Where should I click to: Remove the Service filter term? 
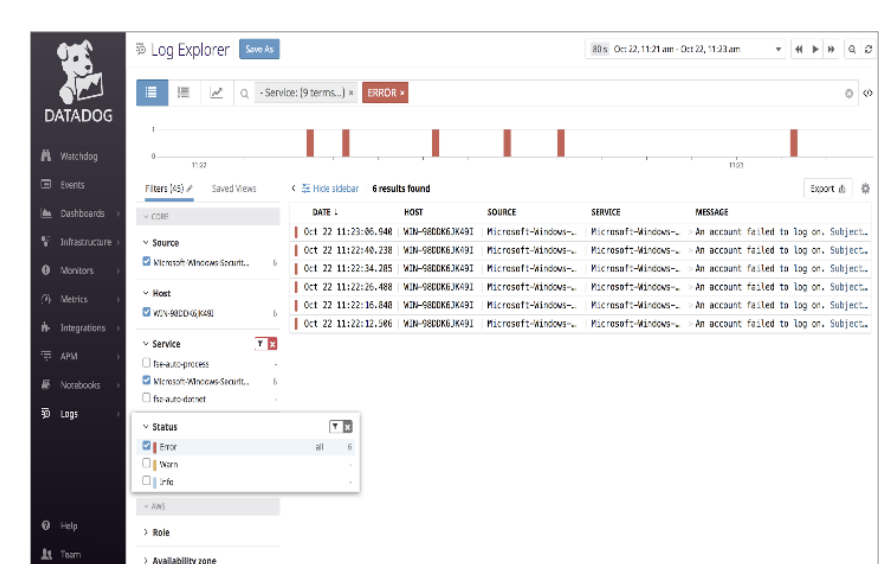(x=351, y=93)
